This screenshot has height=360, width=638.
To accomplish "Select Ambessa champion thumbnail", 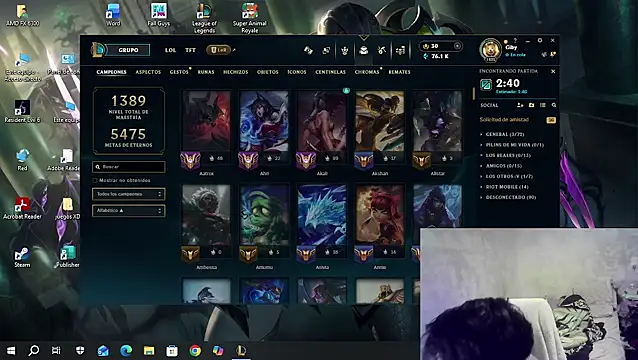I will pos(206,215).
